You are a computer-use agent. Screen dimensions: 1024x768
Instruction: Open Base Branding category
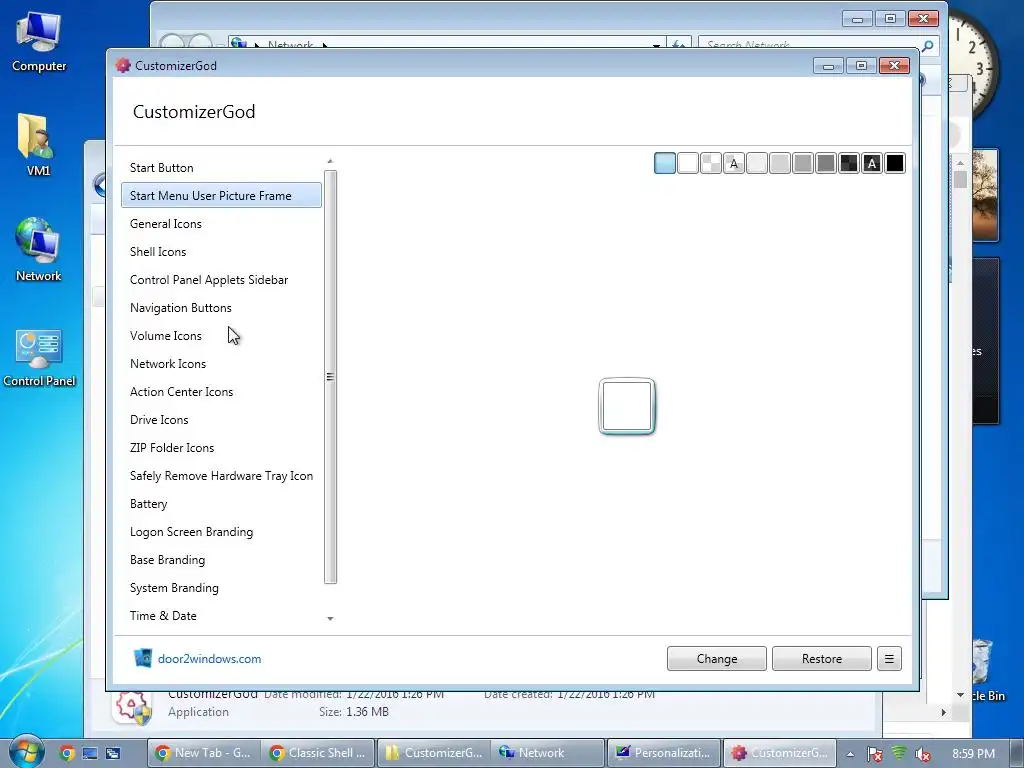[221, 560]
